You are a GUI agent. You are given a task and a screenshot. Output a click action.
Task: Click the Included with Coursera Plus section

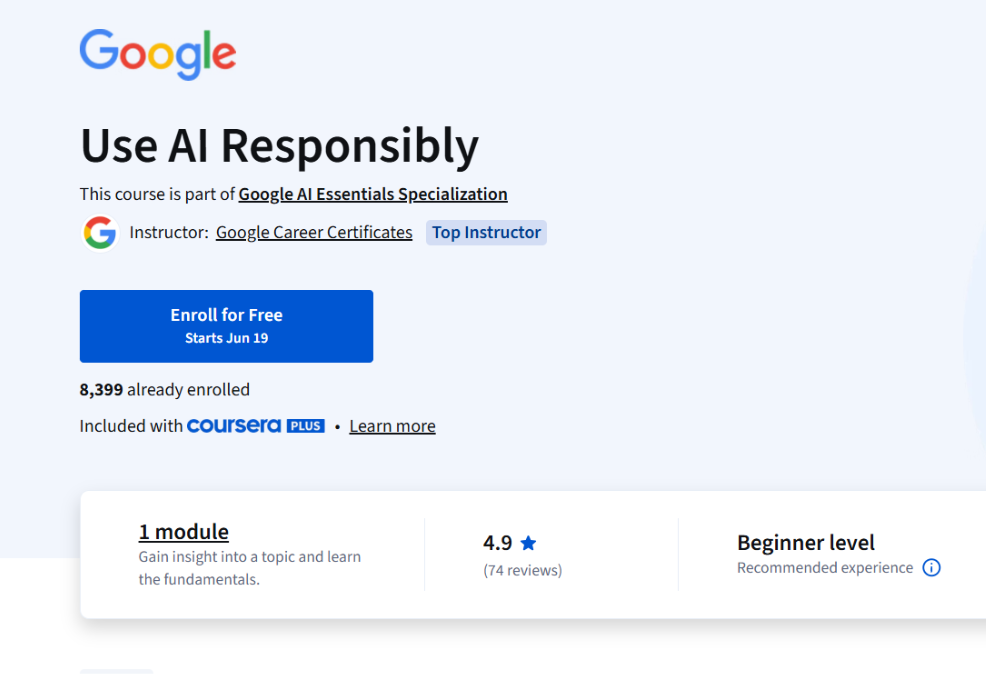coord(257,425)
